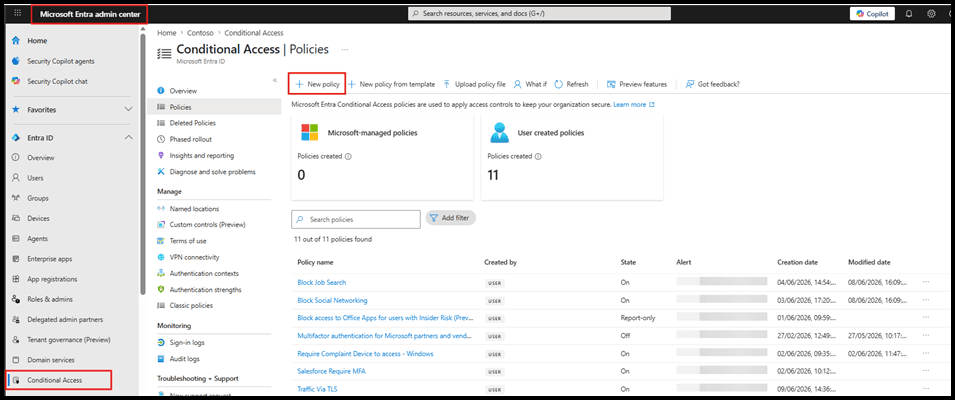Open VPN connectivity
Screen dimensions: 955x400
pos(194,257)
